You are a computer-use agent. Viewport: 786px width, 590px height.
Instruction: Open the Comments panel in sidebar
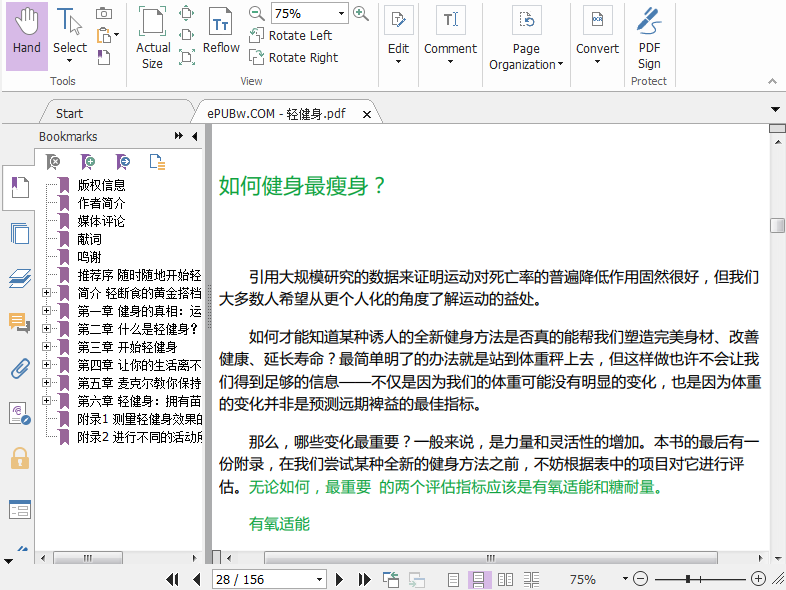[19, 322]
